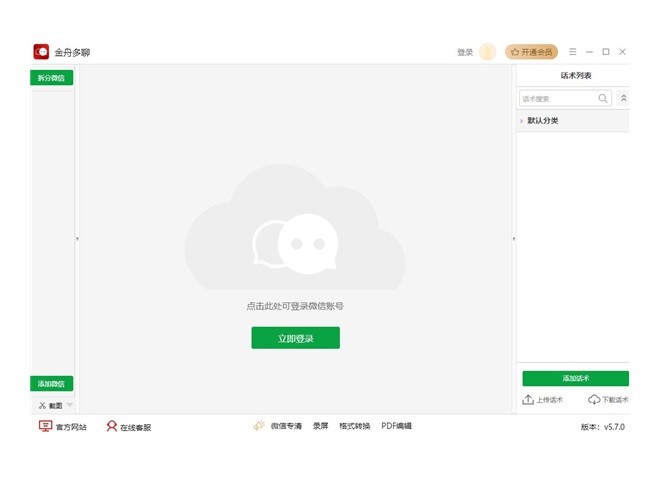The image size is (668, 491).
Task: Click the 下载话术 cloud download icon
Action: click(x=594, y=399)
